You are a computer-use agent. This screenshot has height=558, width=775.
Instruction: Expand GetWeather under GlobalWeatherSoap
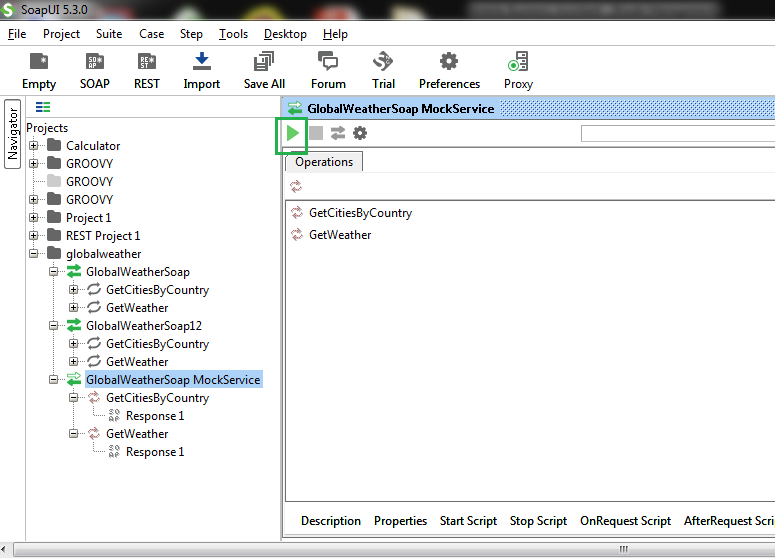[74, 307]
